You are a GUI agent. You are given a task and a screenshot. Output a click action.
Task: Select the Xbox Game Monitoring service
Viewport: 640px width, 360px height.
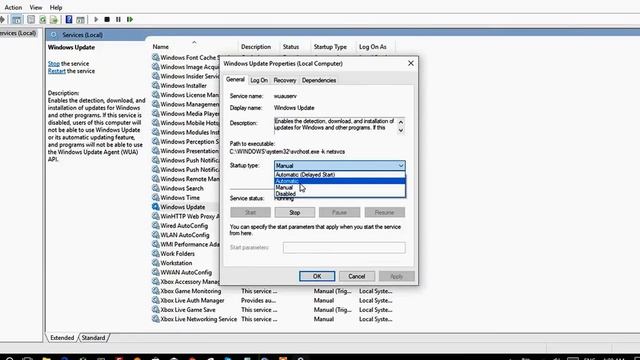coord(190,291)
